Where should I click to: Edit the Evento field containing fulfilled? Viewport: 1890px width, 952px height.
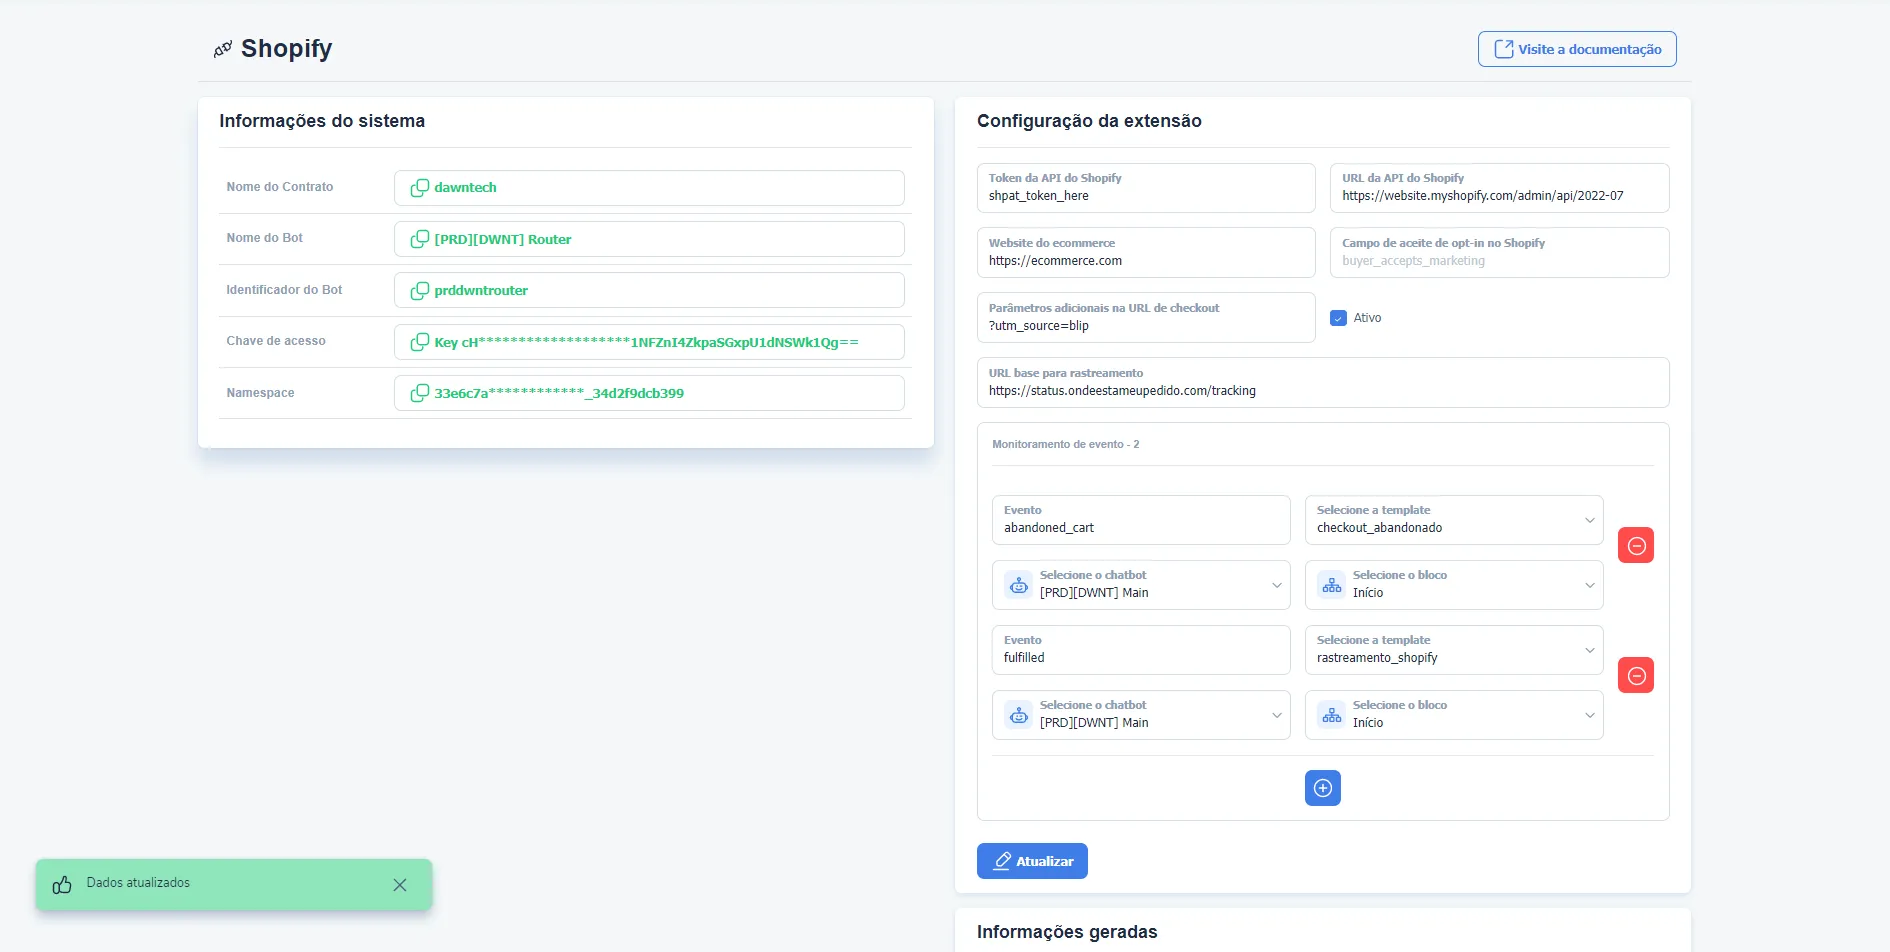1141,650
